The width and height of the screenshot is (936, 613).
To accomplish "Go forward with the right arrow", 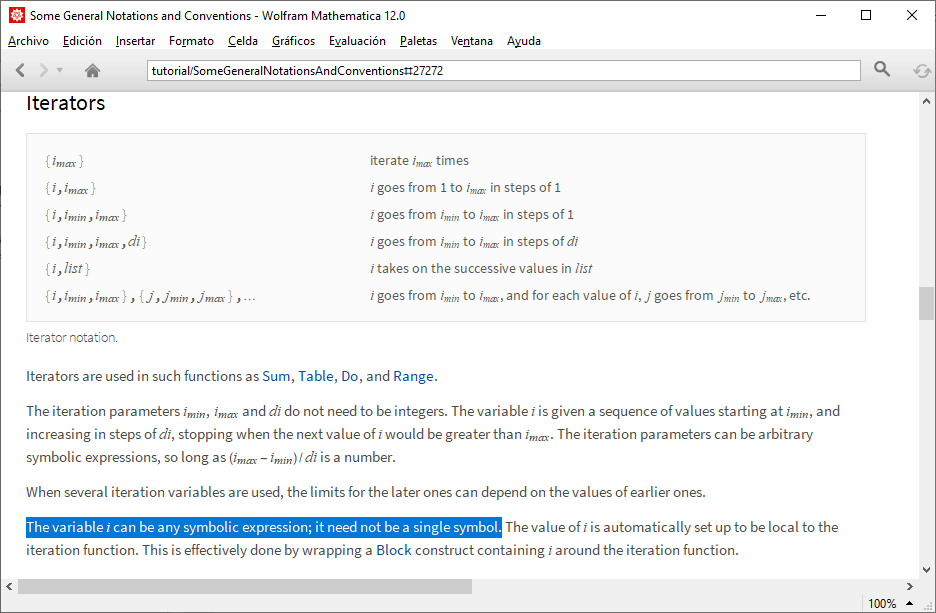I will [x=44, y=70].
